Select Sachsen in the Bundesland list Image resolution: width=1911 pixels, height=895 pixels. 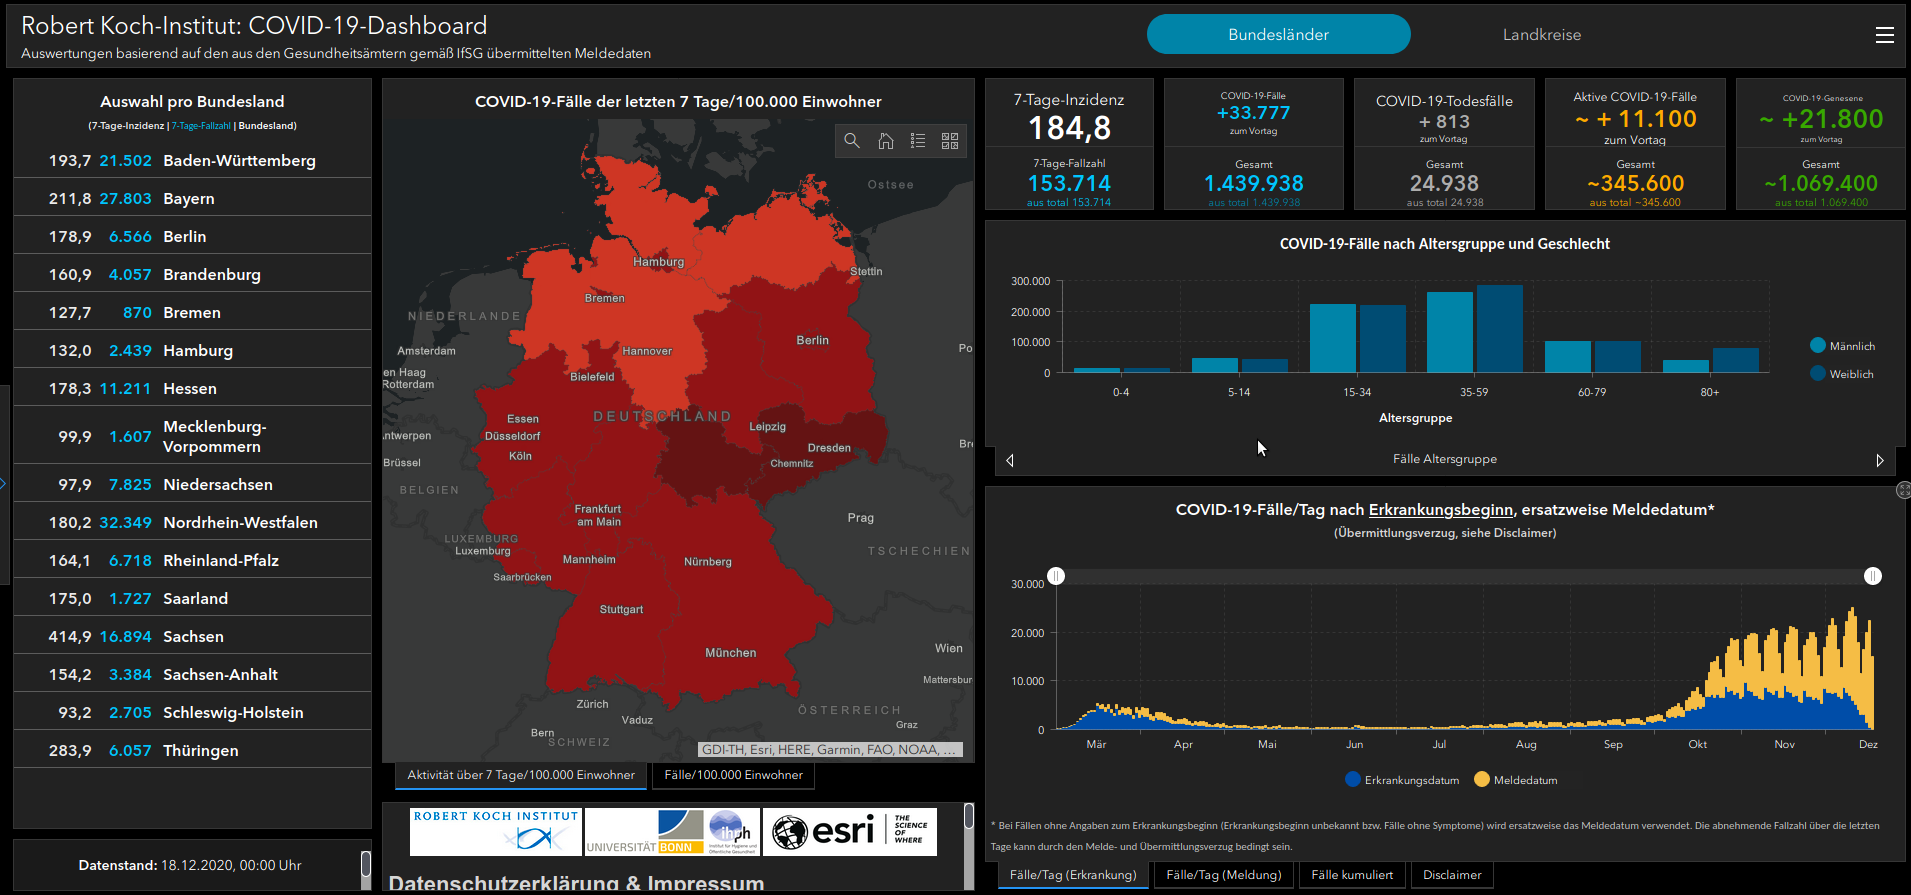[x=193, y=637]
